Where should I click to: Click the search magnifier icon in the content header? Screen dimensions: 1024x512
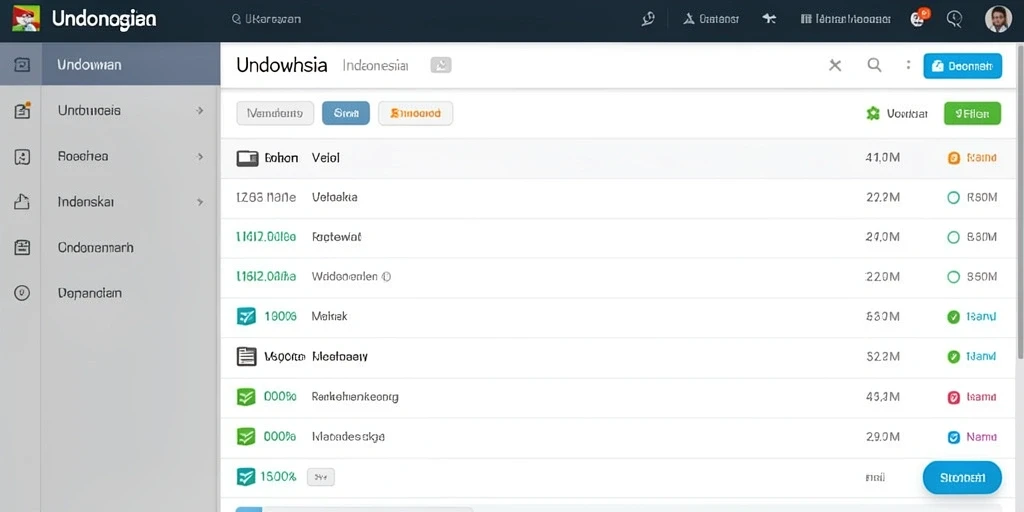tap(874, 65)
